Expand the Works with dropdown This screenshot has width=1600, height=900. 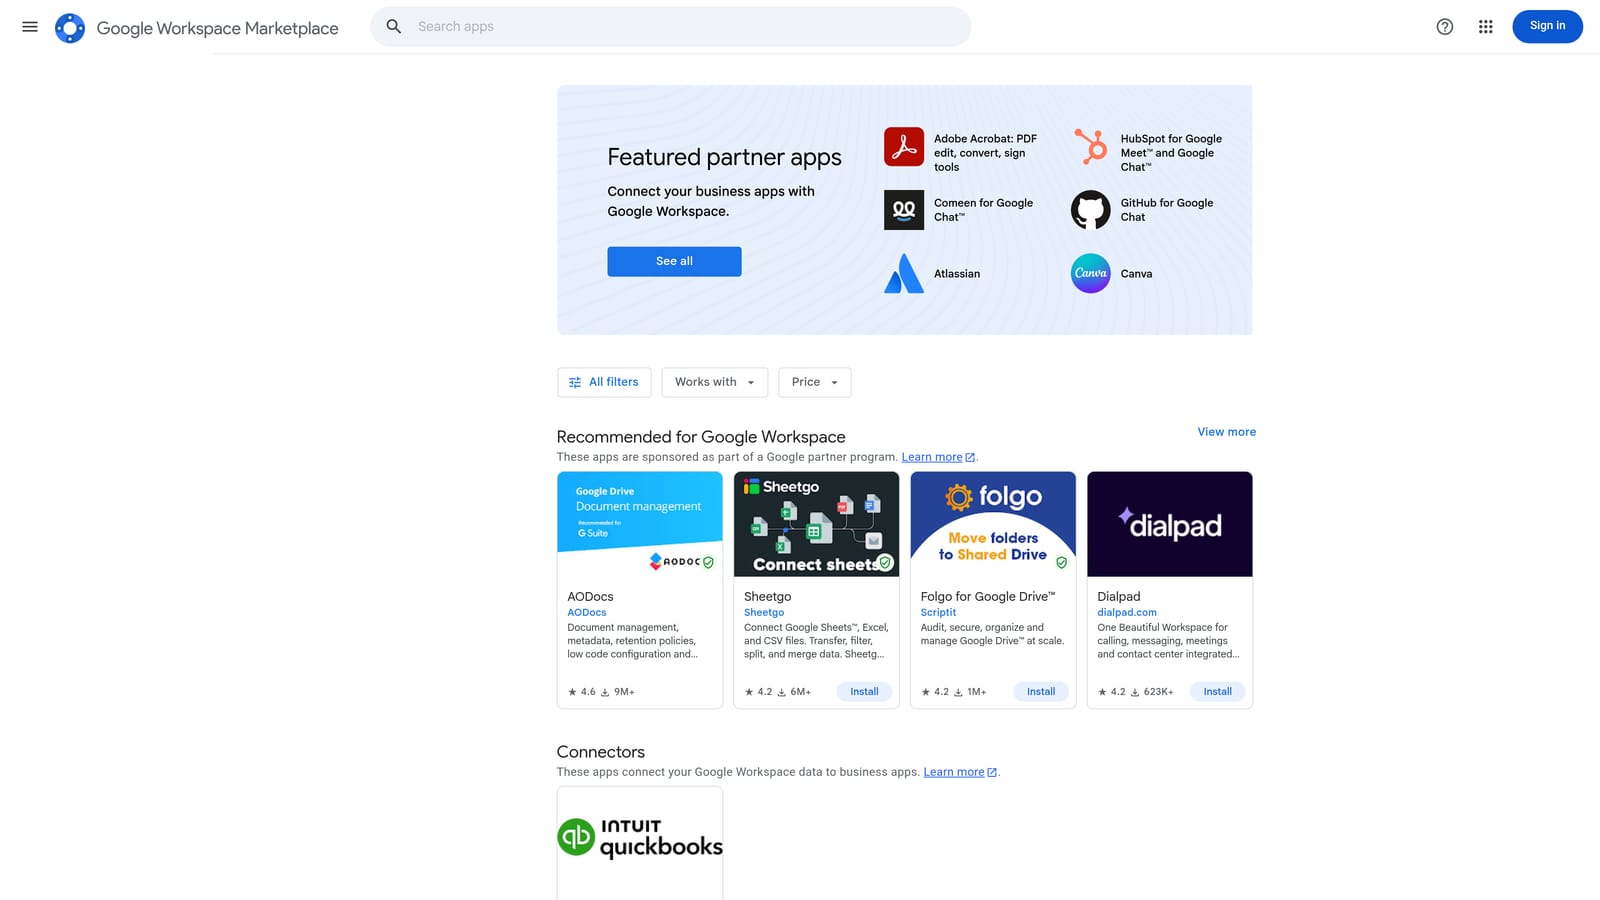(714, 382)
